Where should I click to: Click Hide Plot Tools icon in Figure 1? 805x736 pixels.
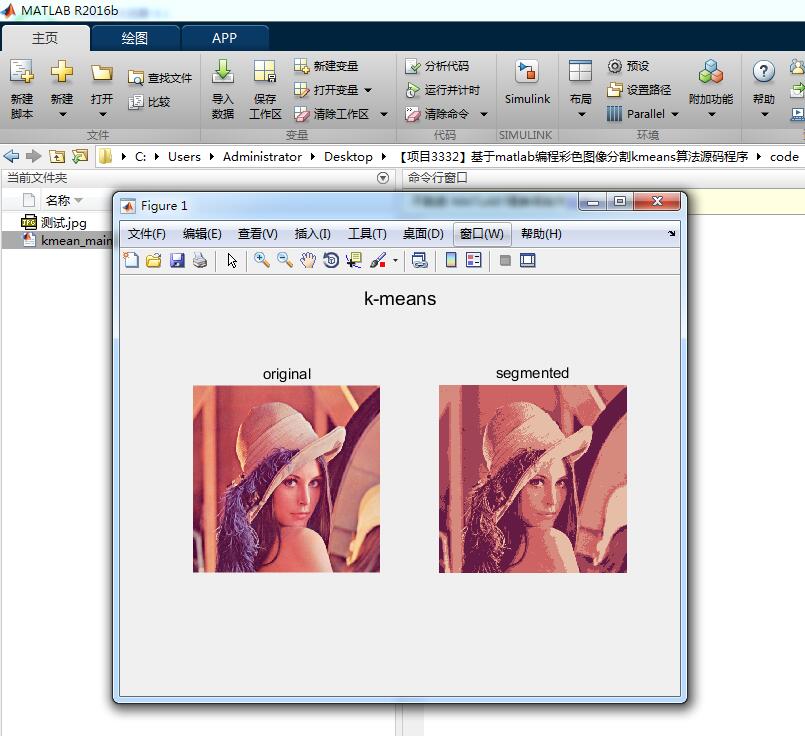[x=505, y=260]
